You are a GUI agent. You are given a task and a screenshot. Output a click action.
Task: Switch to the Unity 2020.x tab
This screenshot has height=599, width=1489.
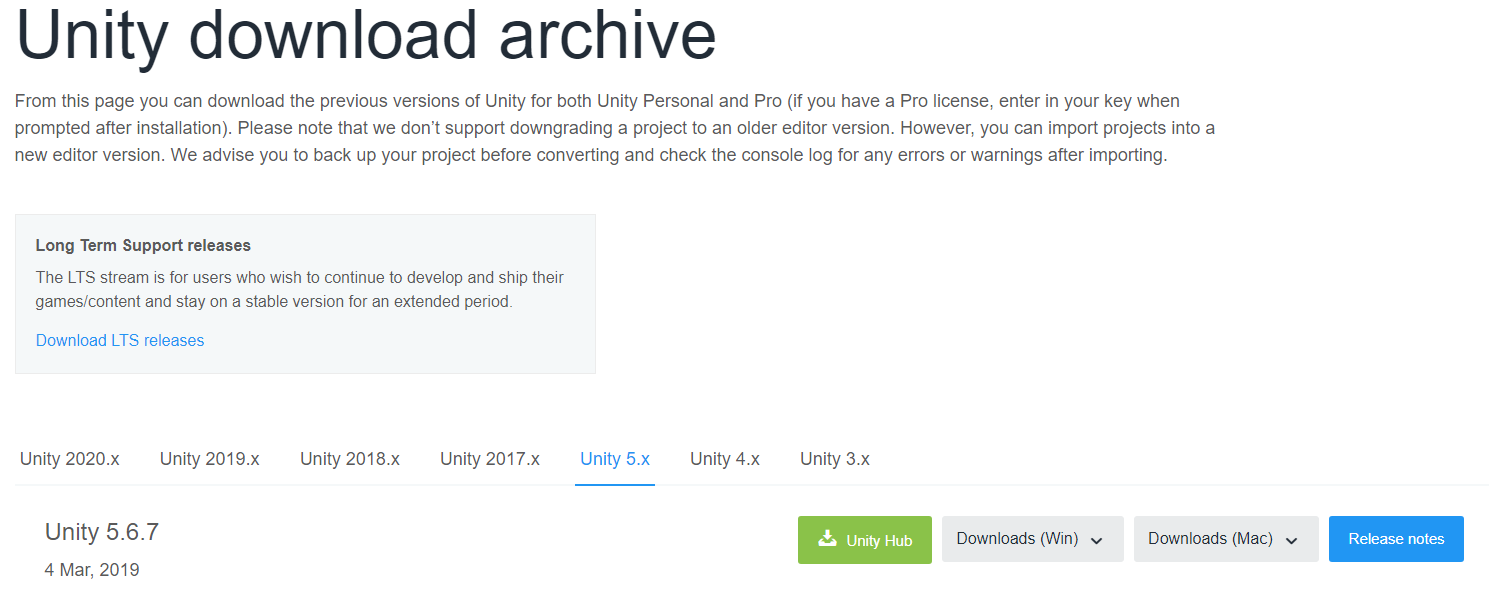[x=70, y=459]
